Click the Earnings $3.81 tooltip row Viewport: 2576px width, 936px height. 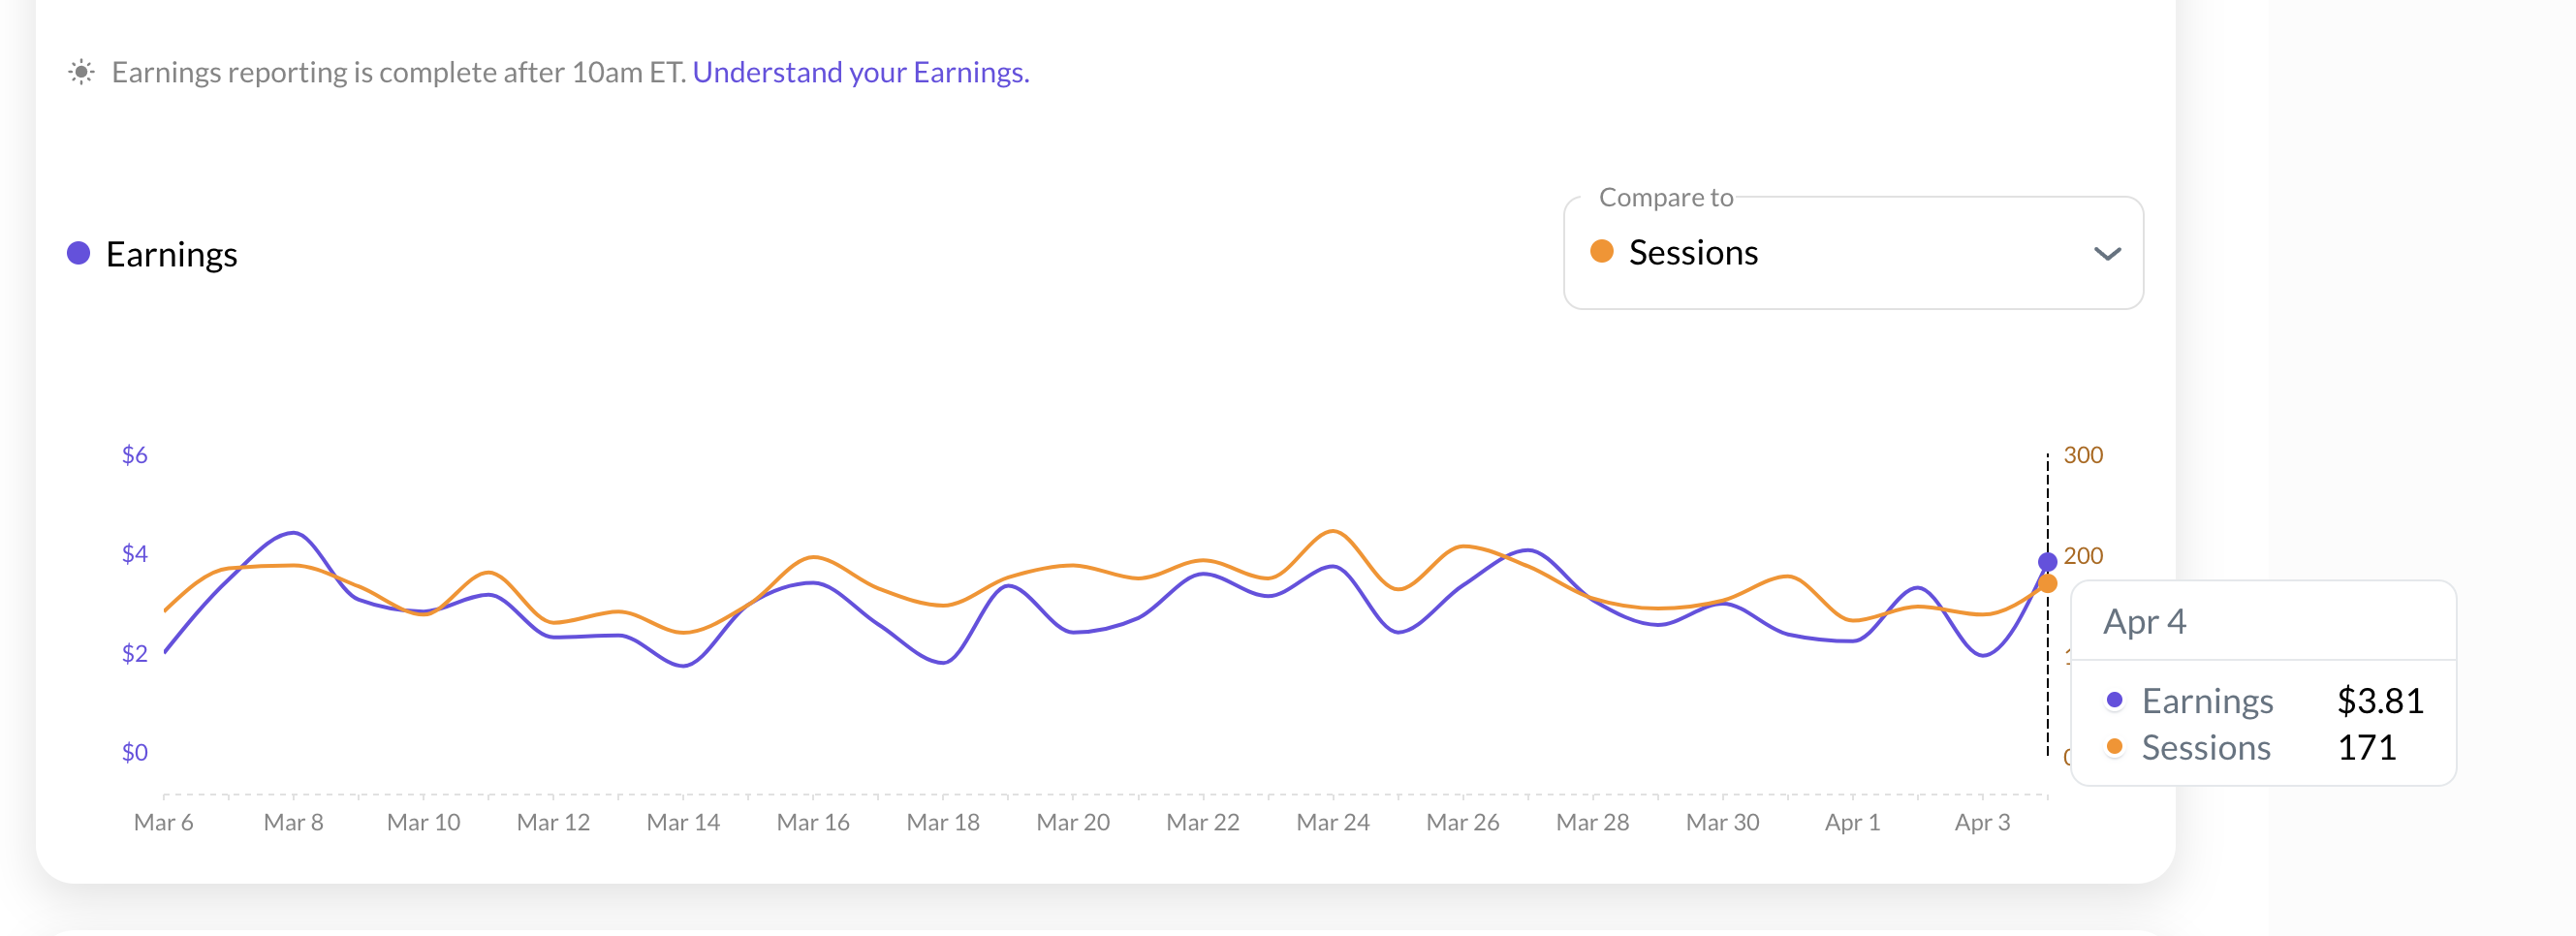2264,701
